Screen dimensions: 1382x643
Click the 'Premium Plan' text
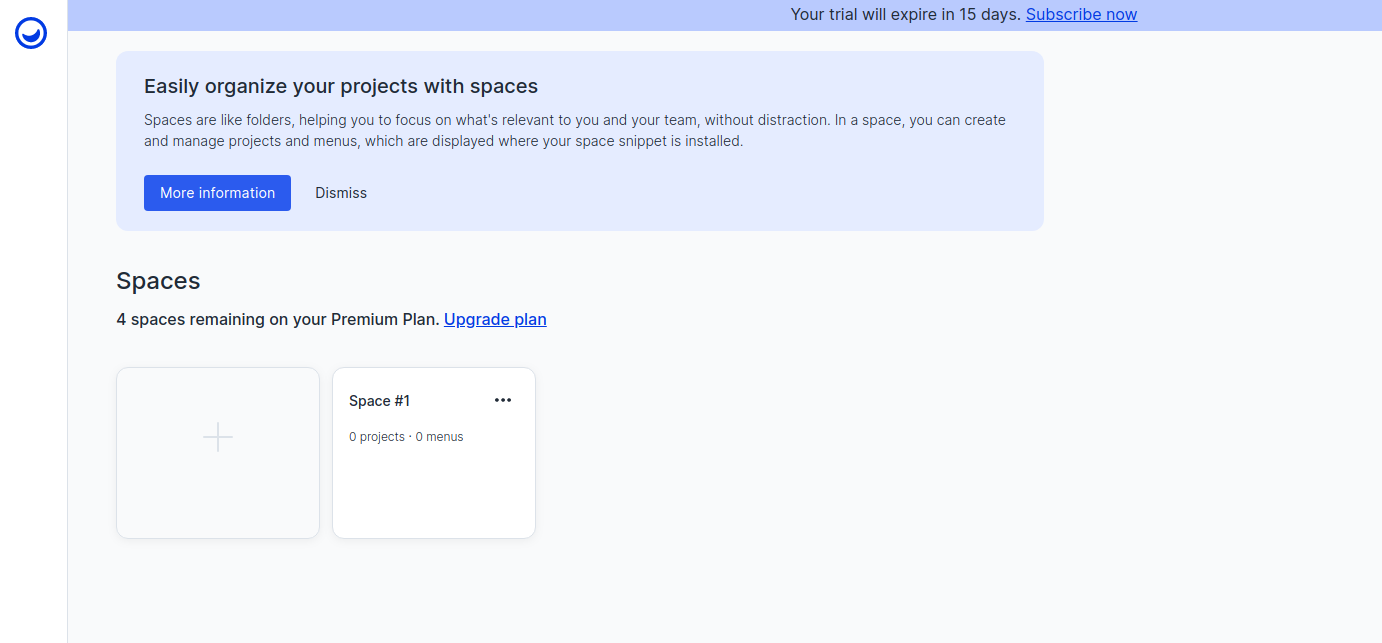click(x=384, y=319)
